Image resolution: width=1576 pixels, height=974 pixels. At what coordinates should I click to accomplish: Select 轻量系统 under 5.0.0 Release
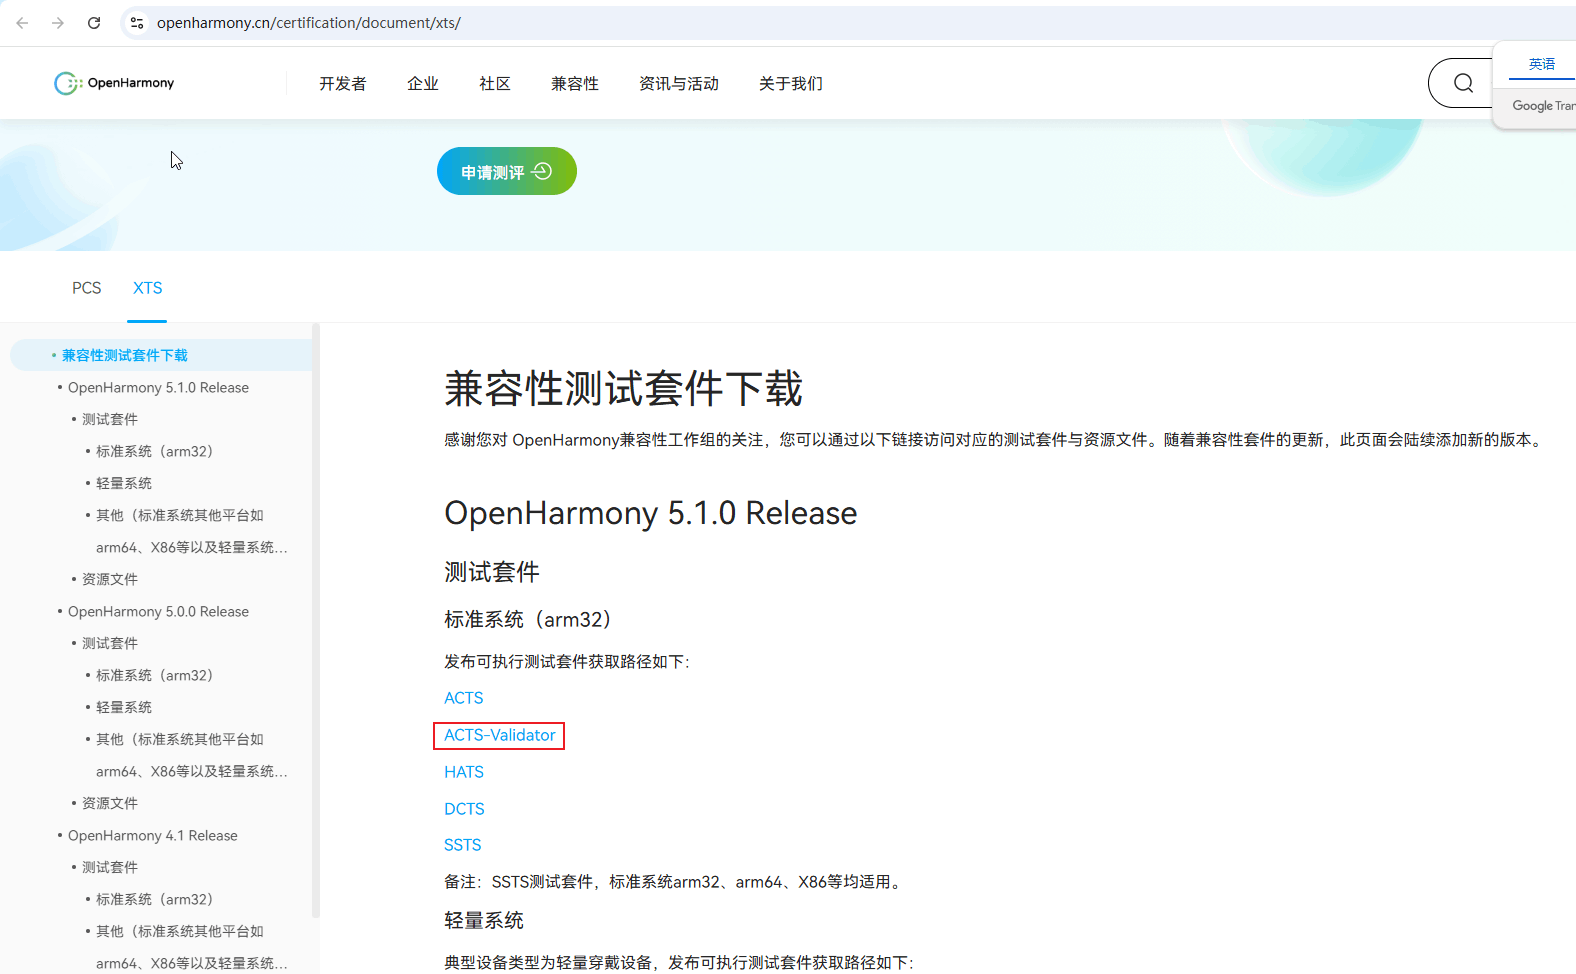point(124,707)
